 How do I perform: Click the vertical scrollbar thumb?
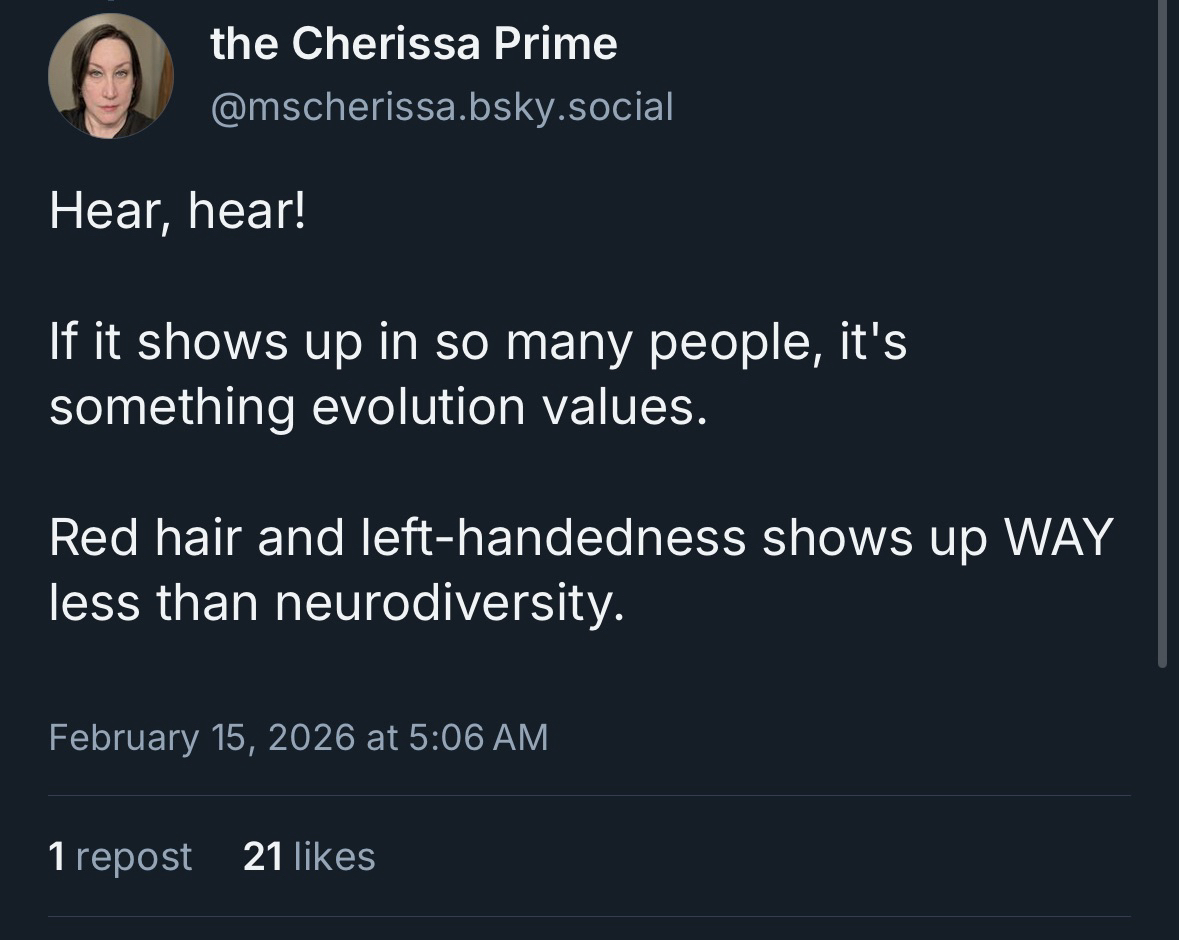(x=1161, y=330)
